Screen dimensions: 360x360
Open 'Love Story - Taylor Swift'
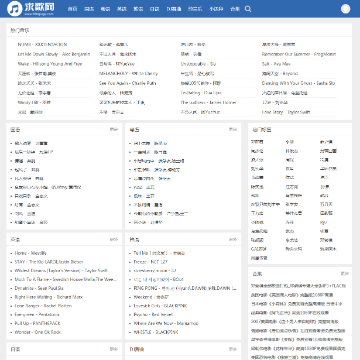point(286,112)
